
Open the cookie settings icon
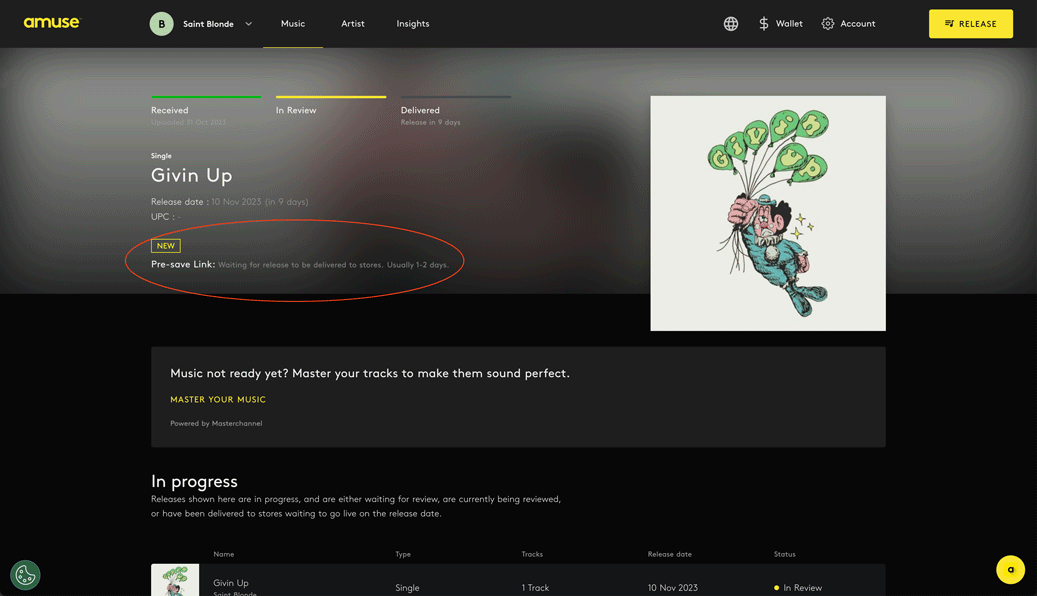[25, 575]
